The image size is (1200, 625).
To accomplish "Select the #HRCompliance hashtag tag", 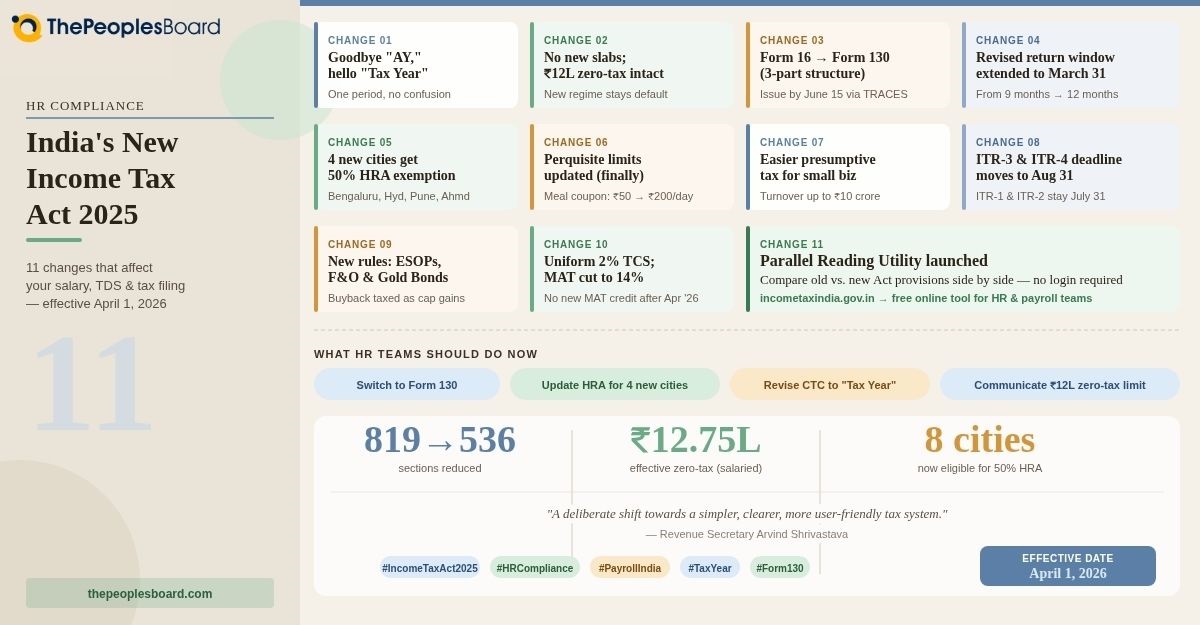I will tap(535, 568).
